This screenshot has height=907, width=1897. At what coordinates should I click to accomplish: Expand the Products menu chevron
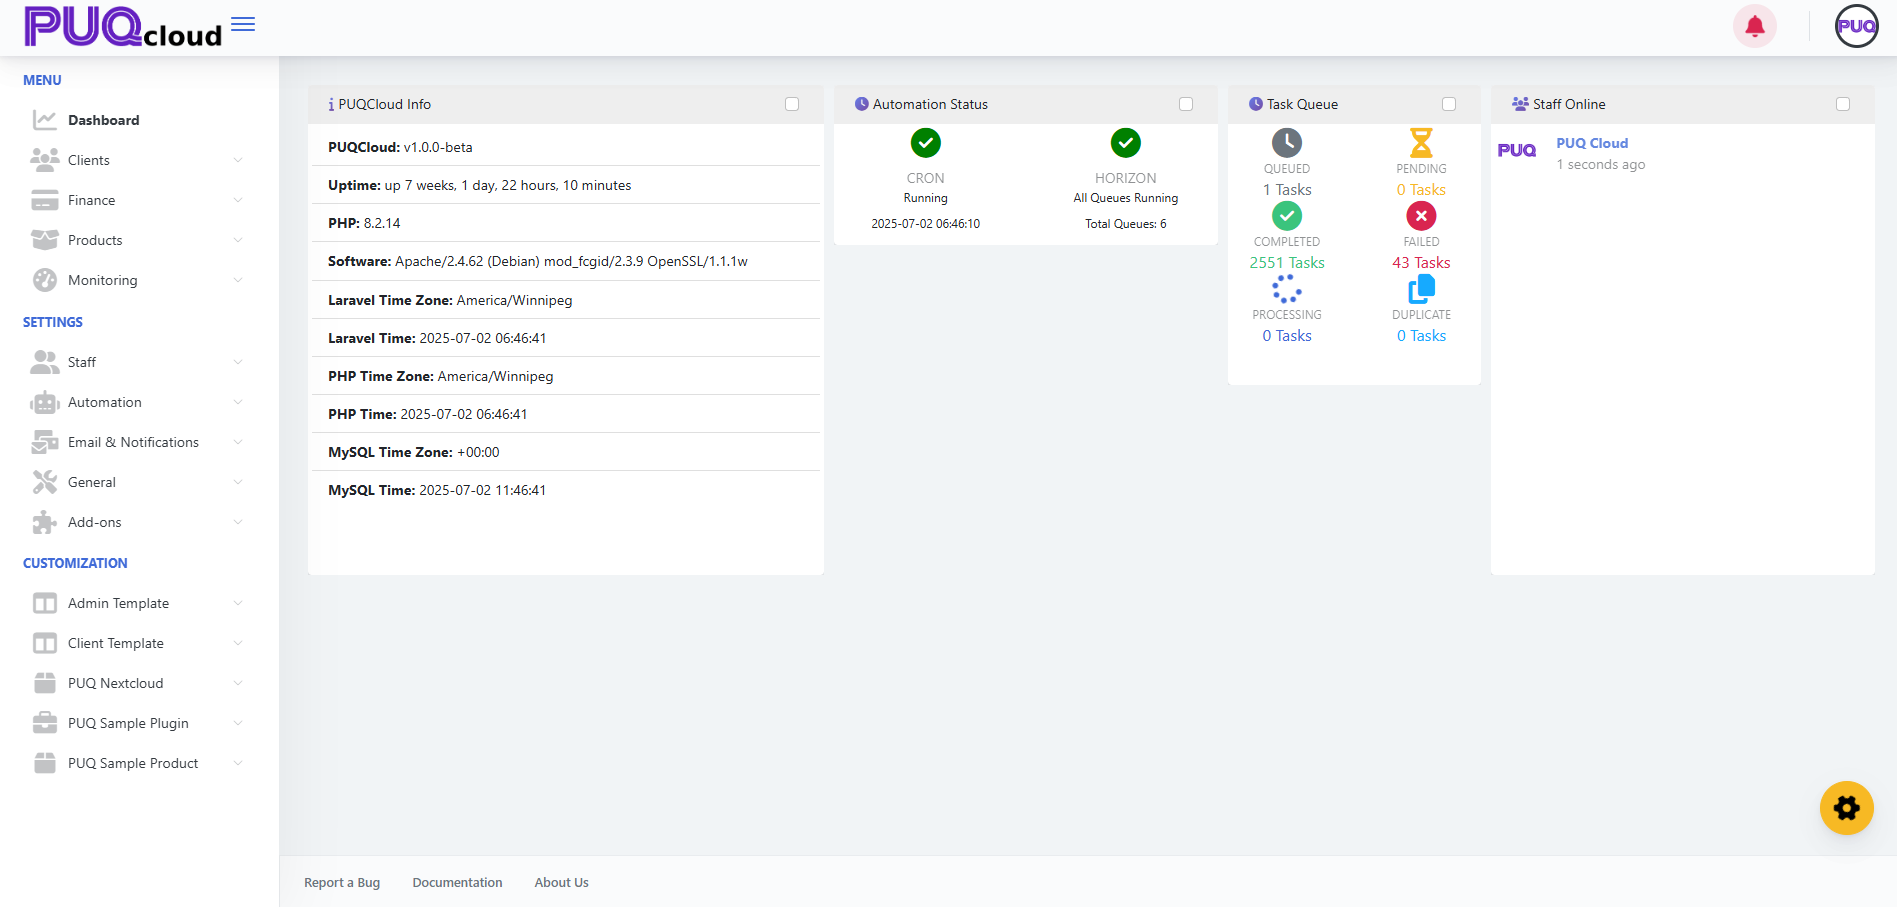[x=238, y=240]
